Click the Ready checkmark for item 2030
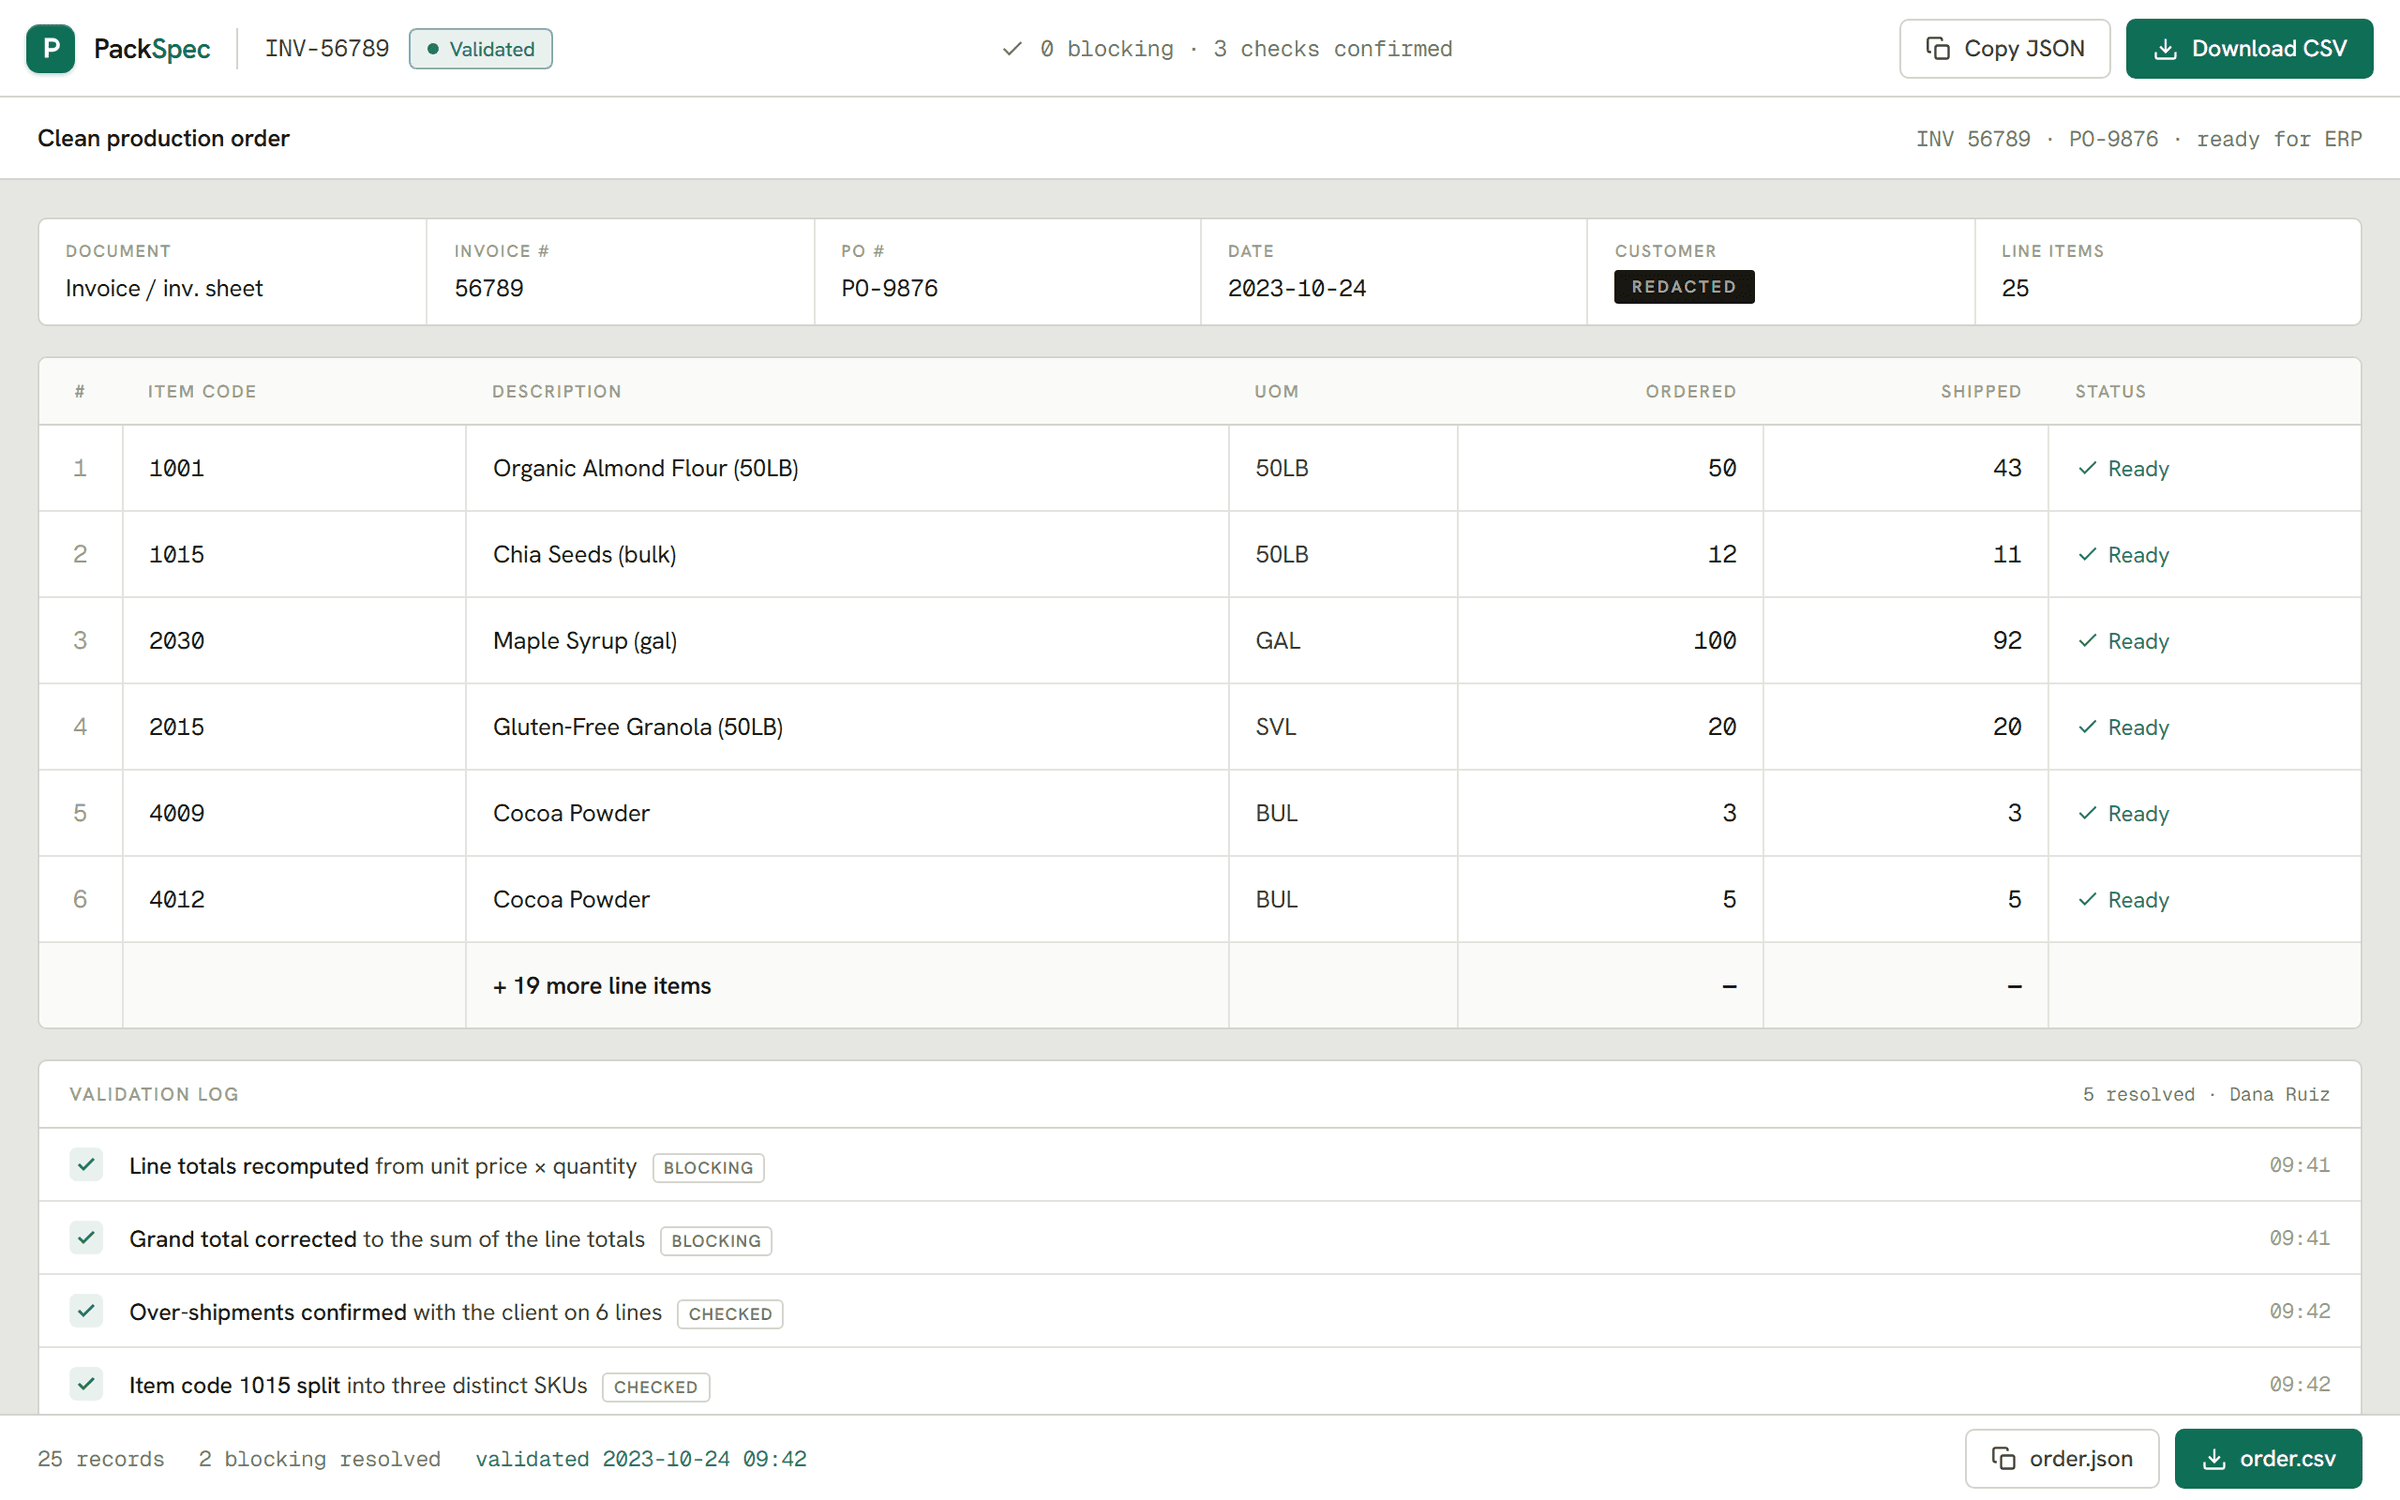2400x1500 pixels. (x=2087, y=640)
